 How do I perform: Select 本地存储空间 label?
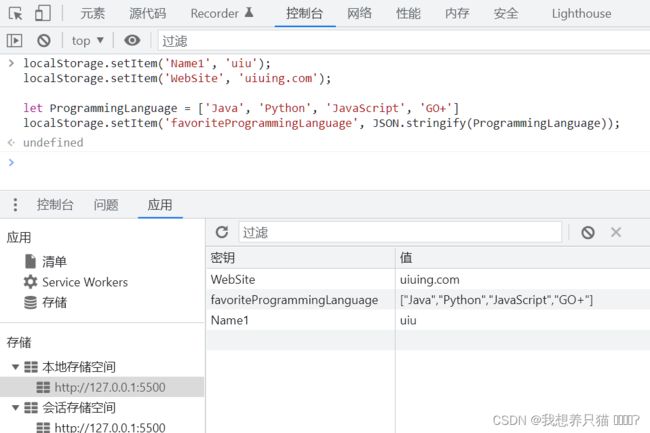pyautogui.click(x=79, y=367)
